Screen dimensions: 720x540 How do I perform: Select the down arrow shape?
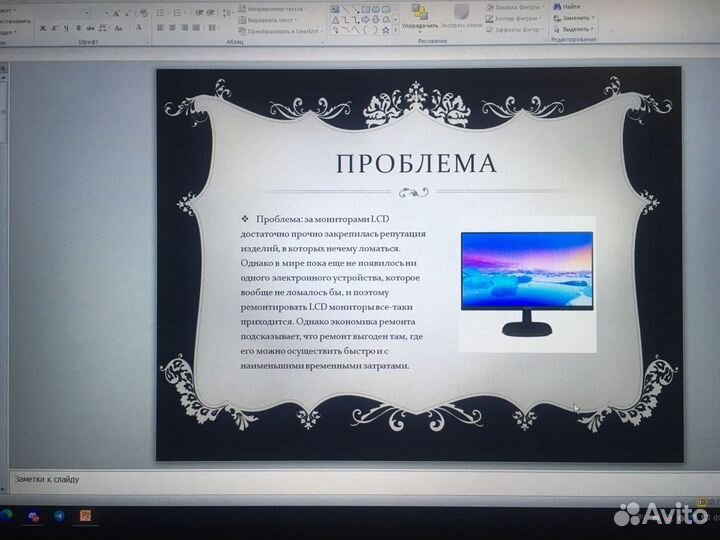(x=376, y=20)
